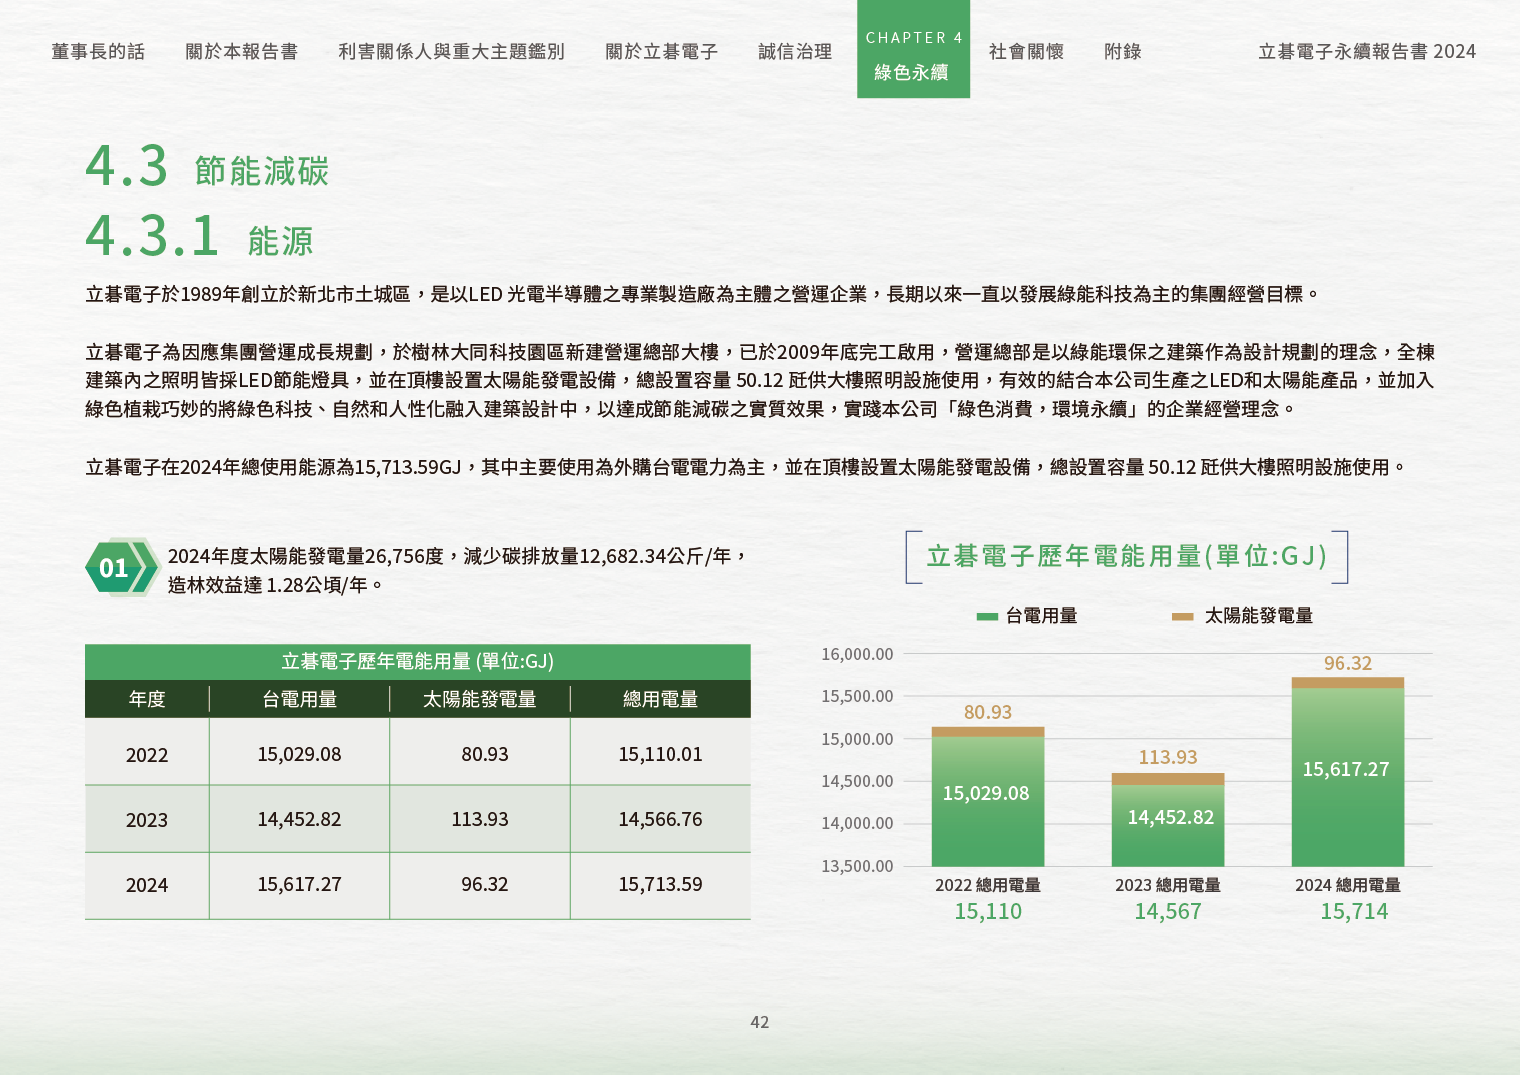Open the 附錄 navigation tab

1123,52
